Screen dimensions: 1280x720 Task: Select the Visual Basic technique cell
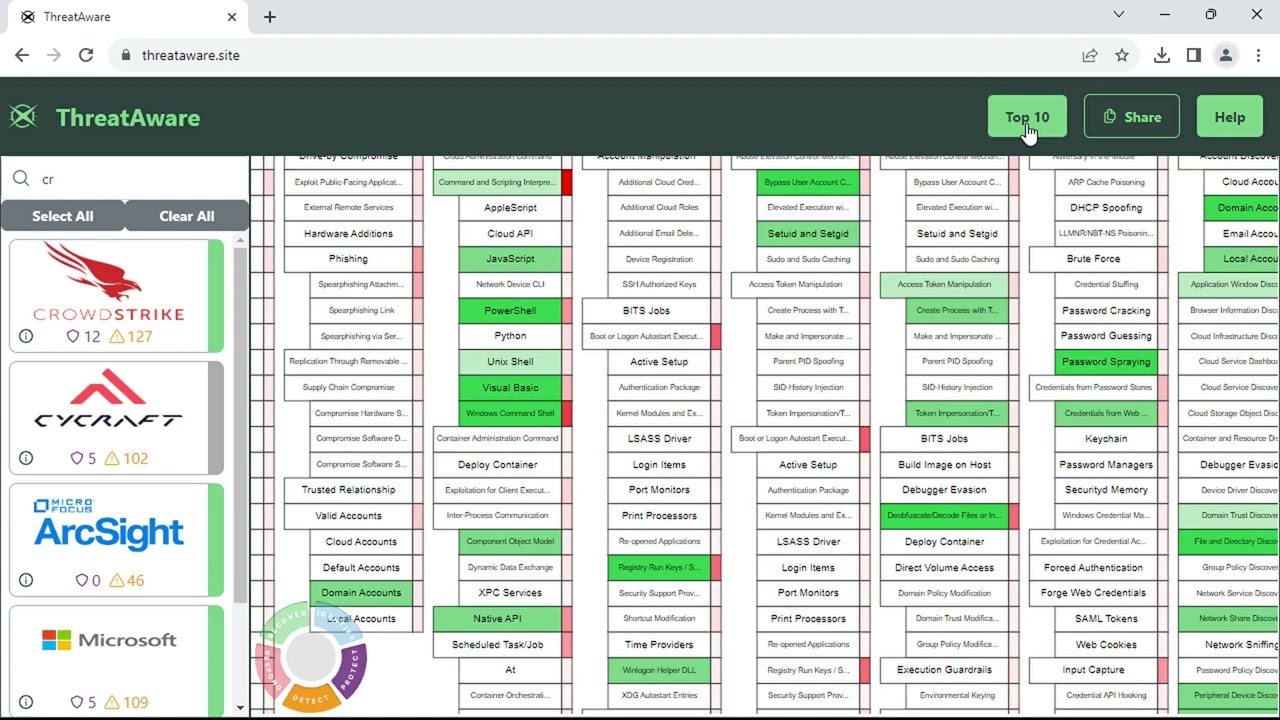pos(510,387)
